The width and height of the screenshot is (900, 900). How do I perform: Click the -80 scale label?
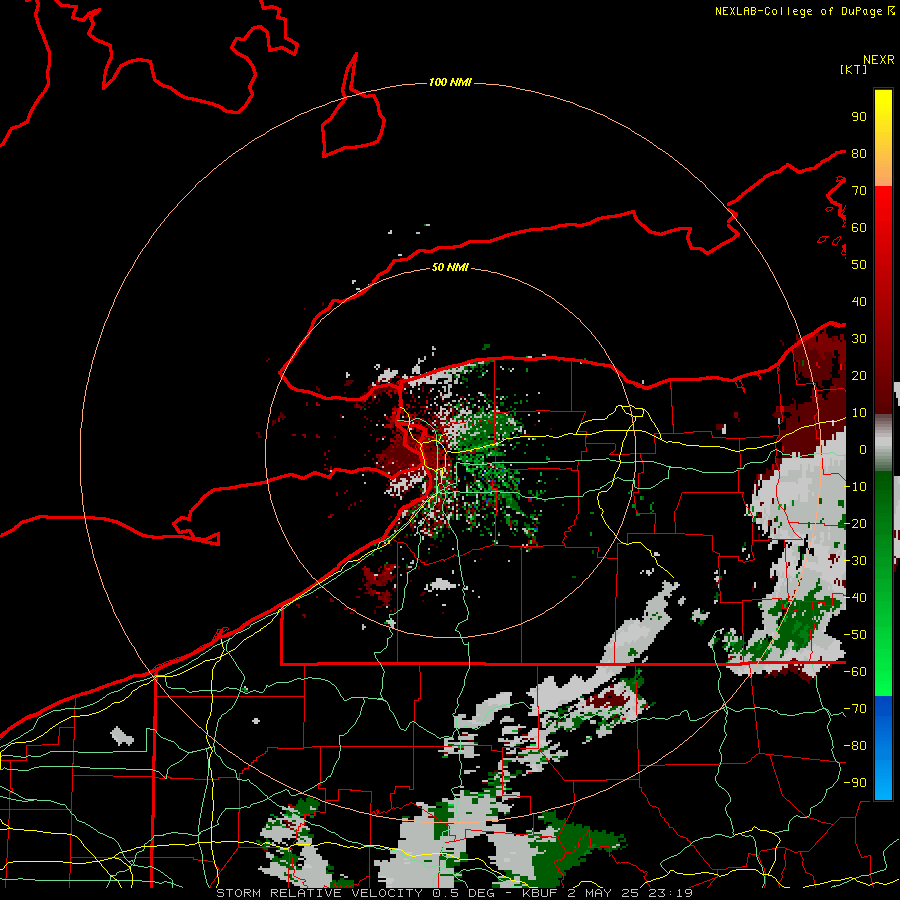pos(855,746)
